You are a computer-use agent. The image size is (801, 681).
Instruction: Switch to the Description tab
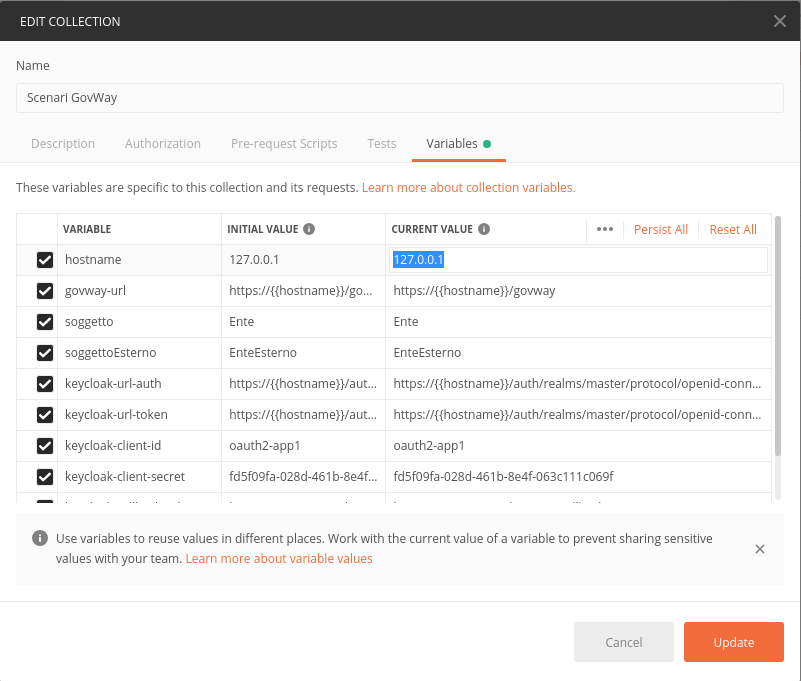(63, 144)
